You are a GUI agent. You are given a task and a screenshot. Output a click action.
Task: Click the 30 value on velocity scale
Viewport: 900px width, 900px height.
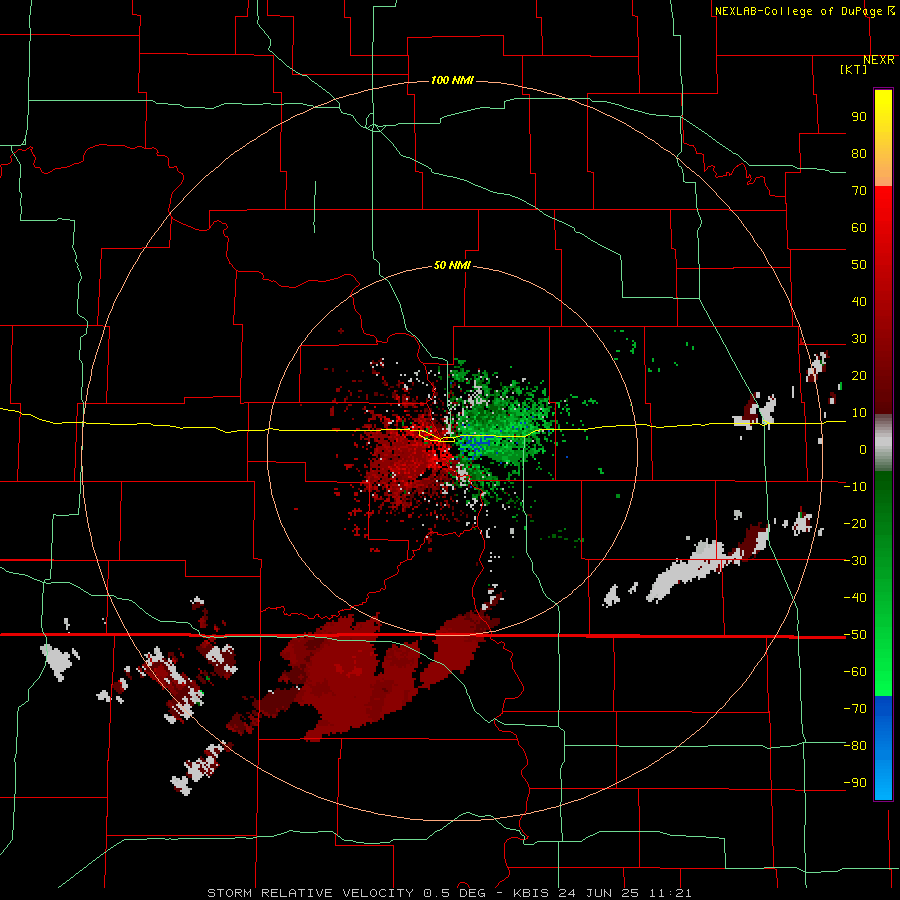click(x=859, y=339)
